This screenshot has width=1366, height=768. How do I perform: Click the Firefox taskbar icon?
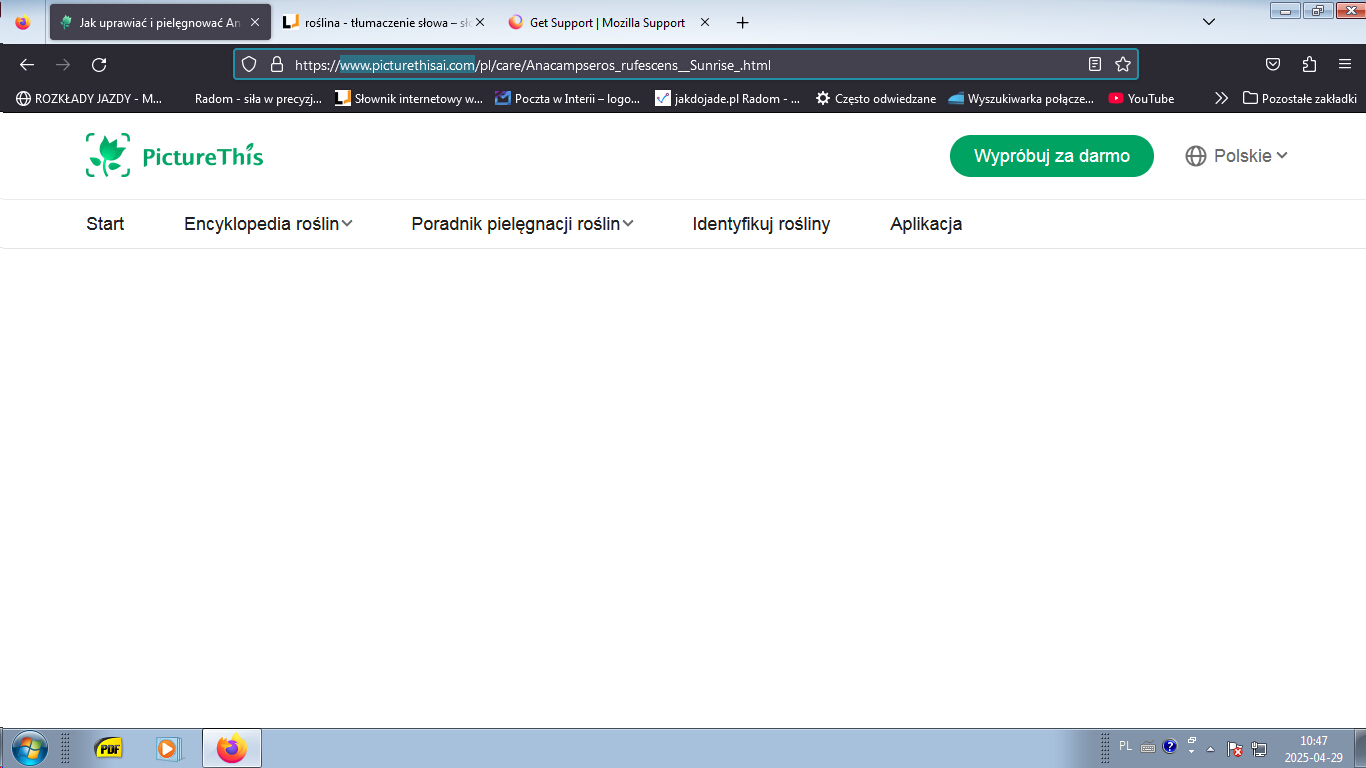232,748
